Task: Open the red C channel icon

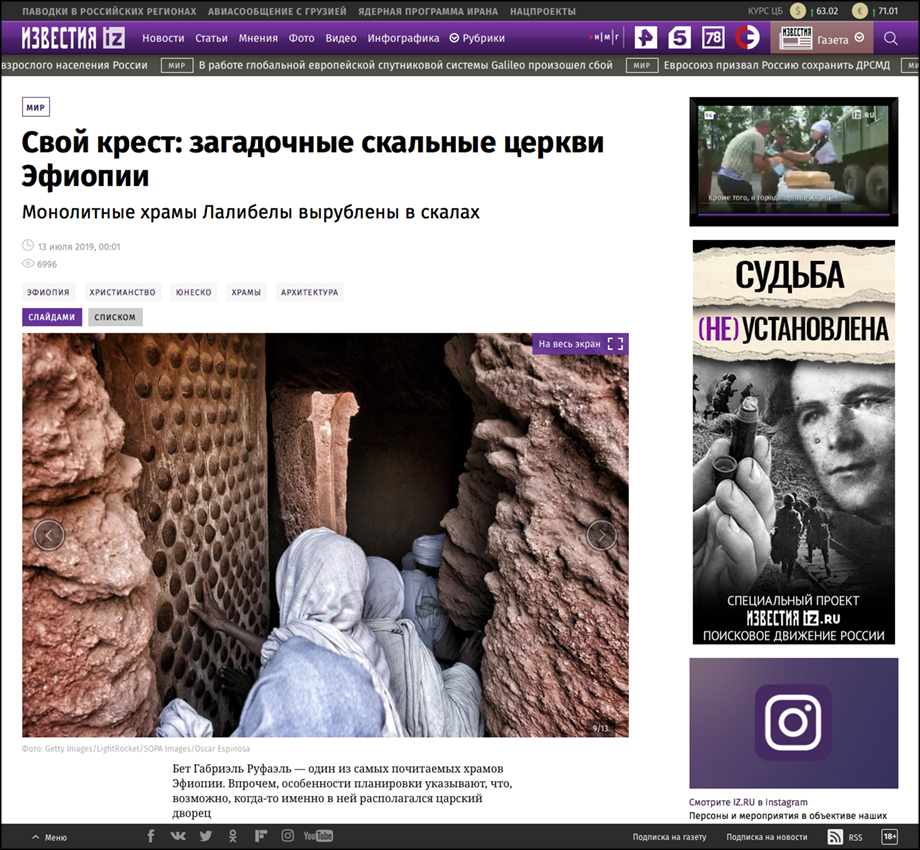Action: click(x=748, y=38)
